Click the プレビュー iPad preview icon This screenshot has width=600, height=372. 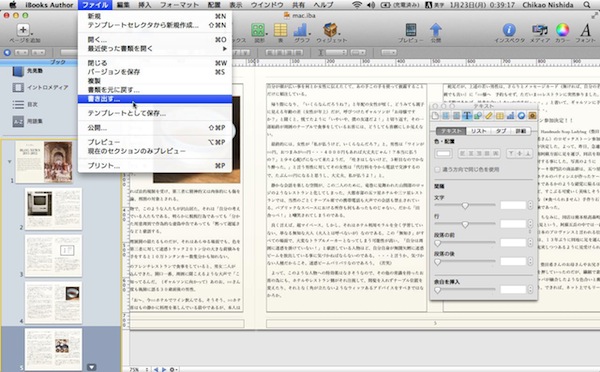point(411,30)
